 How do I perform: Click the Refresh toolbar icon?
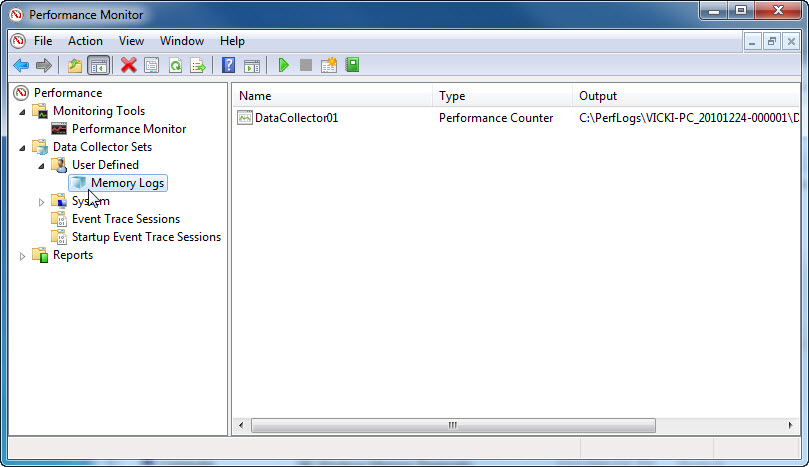[175, 66]
